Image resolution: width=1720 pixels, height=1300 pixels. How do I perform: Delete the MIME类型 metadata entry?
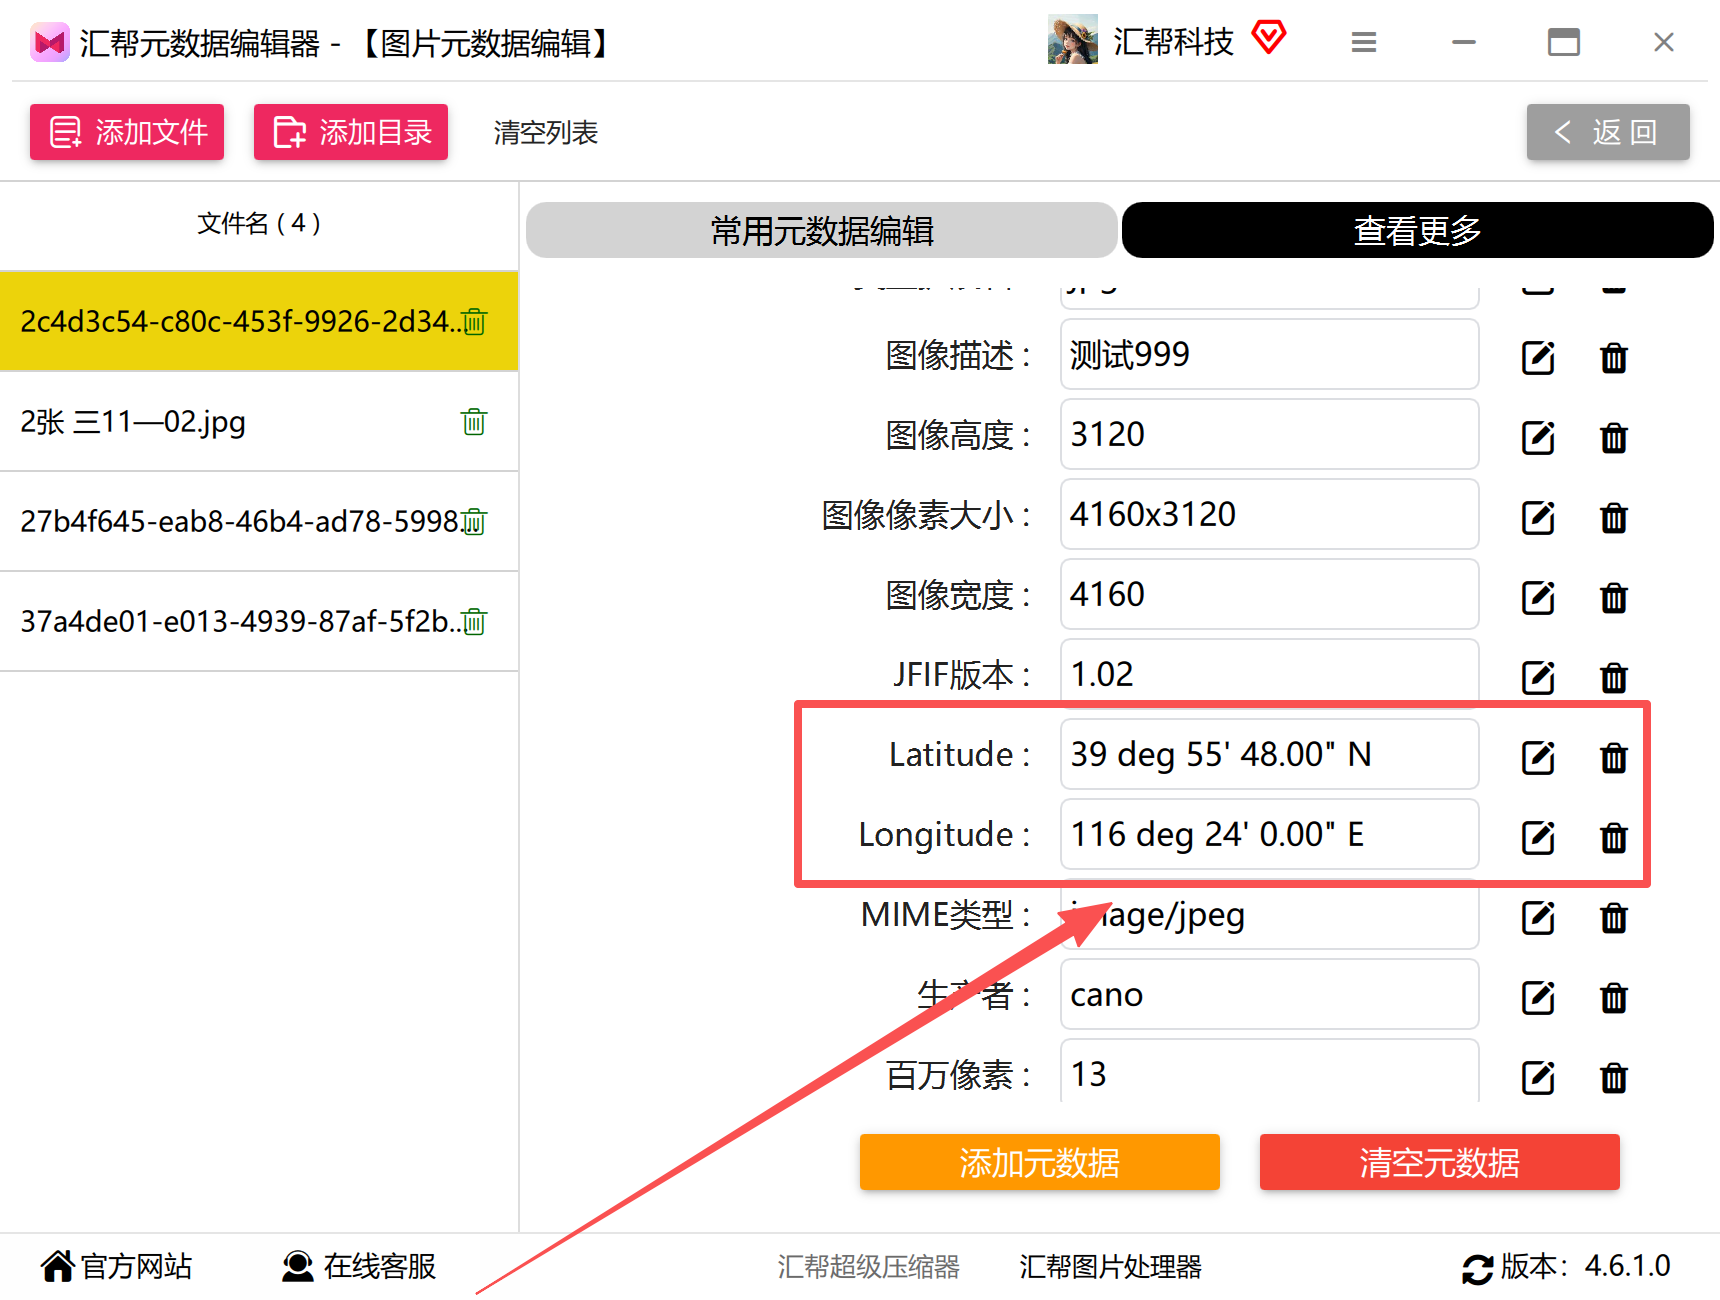[x=1614, y=917]
